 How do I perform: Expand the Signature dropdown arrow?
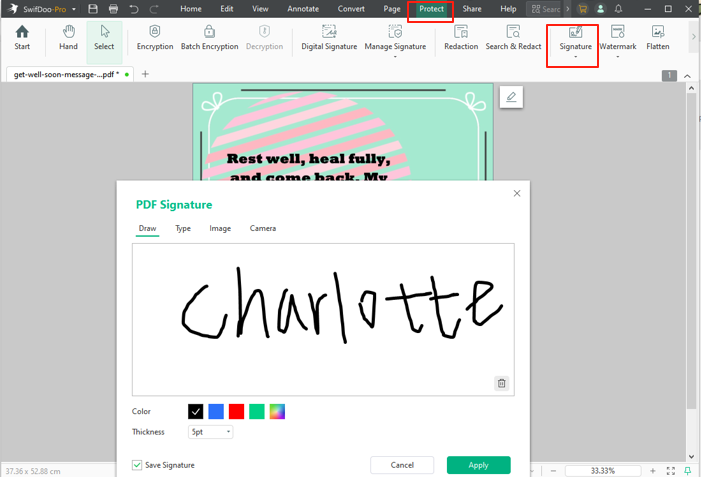575,57
